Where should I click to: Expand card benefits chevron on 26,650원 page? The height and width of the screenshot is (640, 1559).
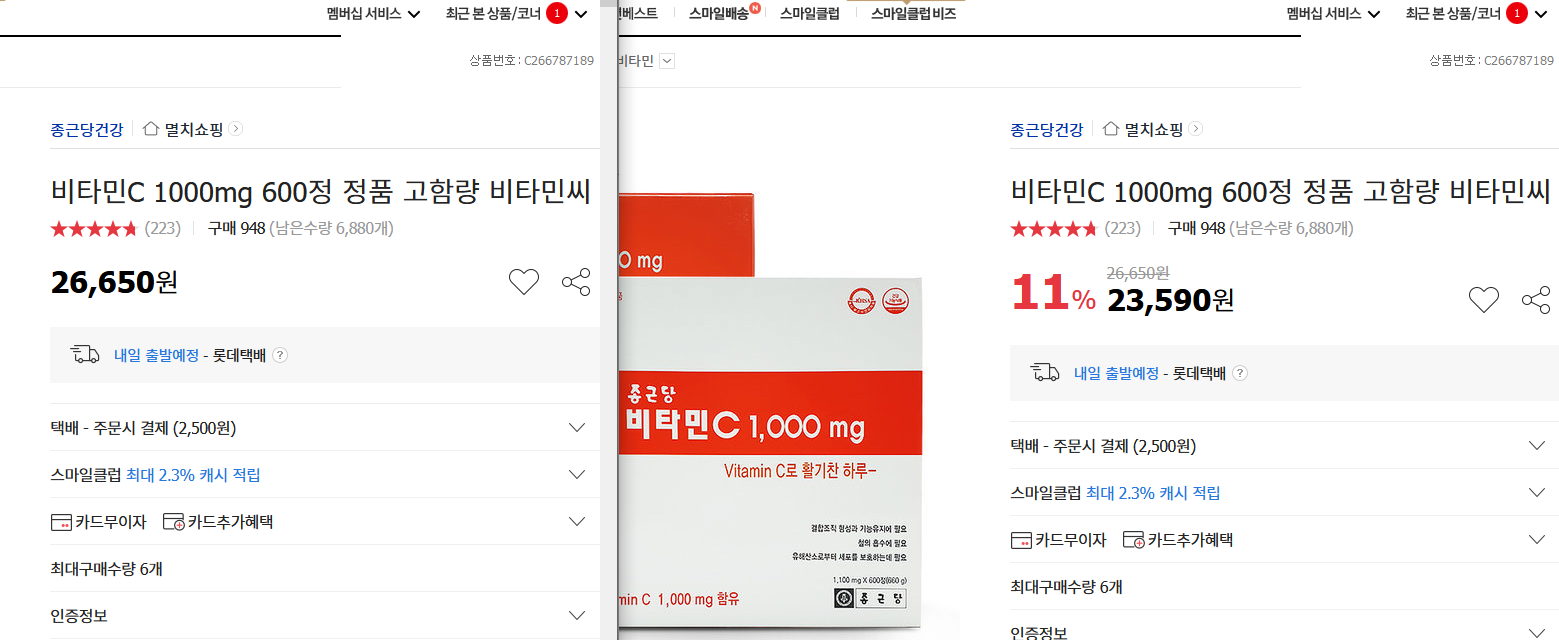[x=577, y=521]
